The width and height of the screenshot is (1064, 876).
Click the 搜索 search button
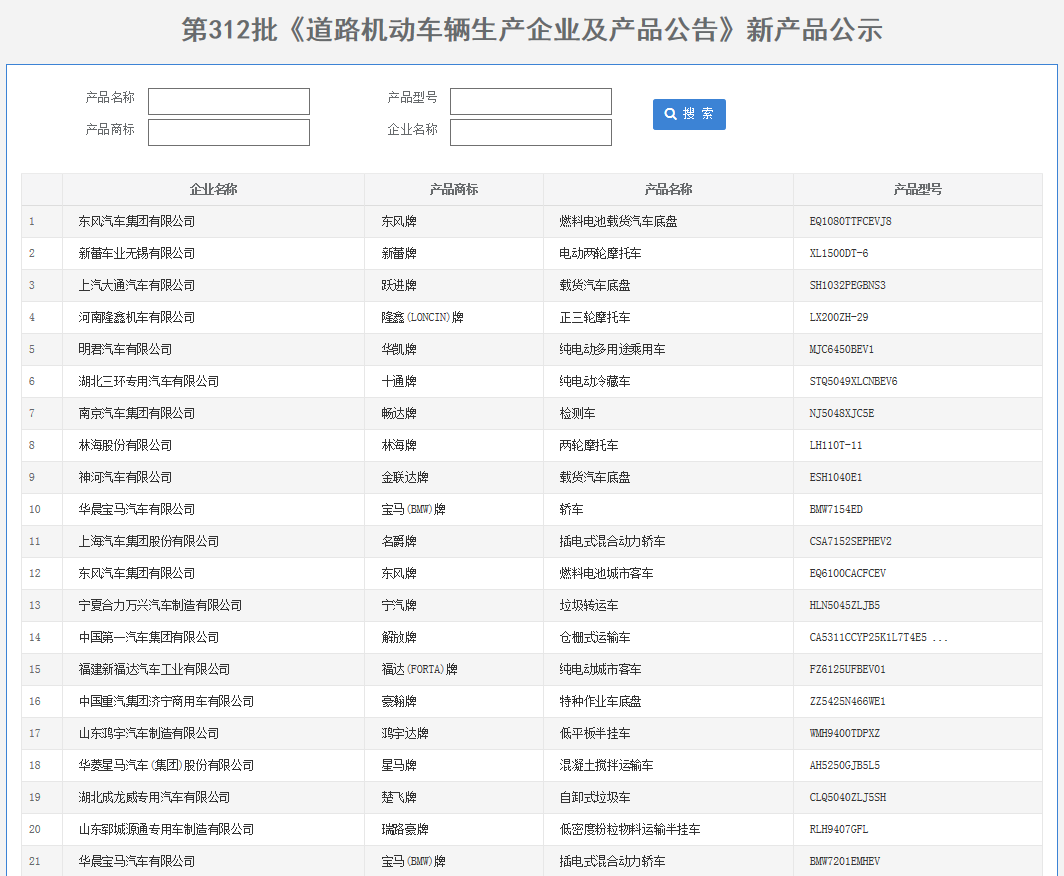click(x=689, y=114)
